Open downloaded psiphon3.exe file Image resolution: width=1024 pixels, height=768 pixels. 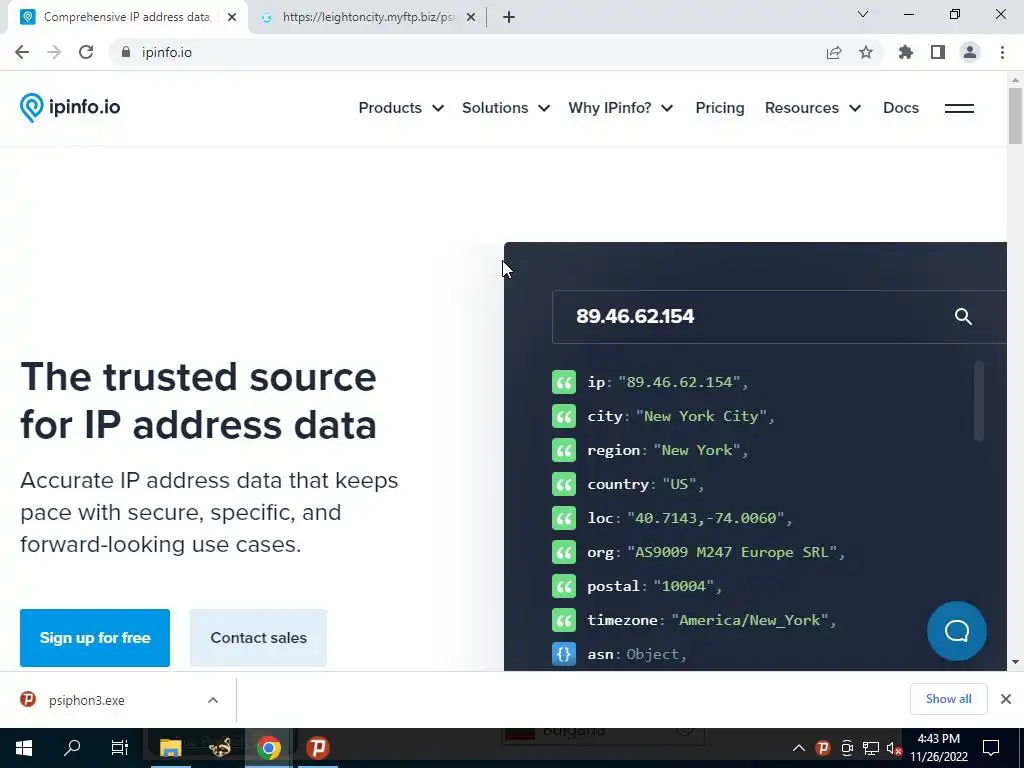pos(86,700)
